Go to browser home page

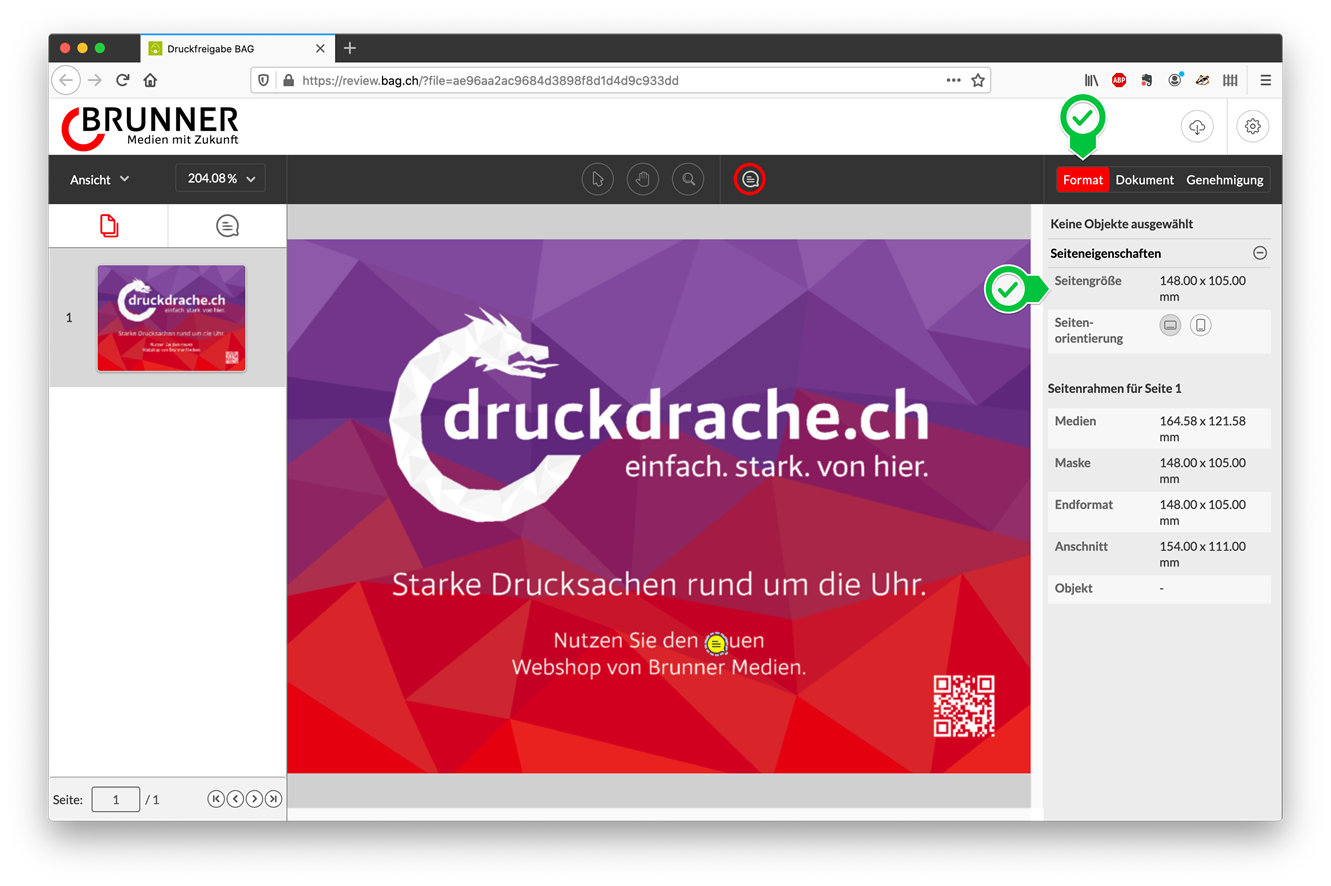tap(150, 80)
